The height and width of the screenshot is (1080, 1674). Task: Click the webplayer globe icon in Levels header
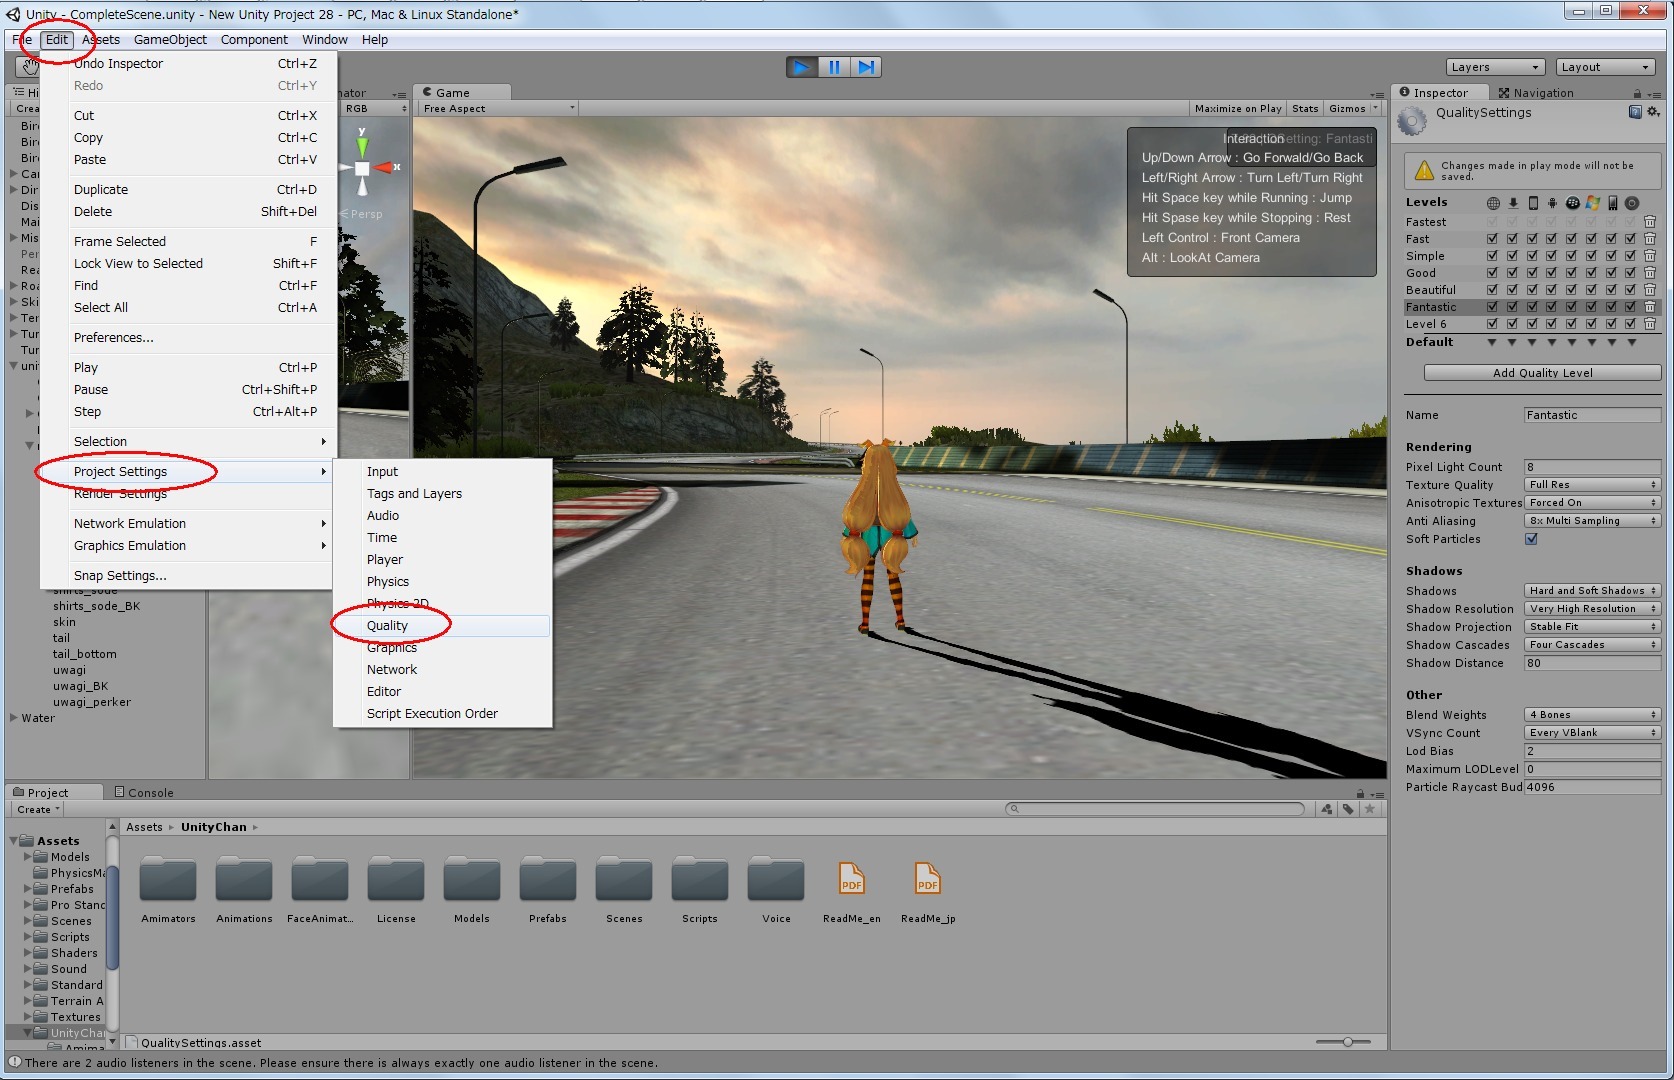click(1493, 203)
